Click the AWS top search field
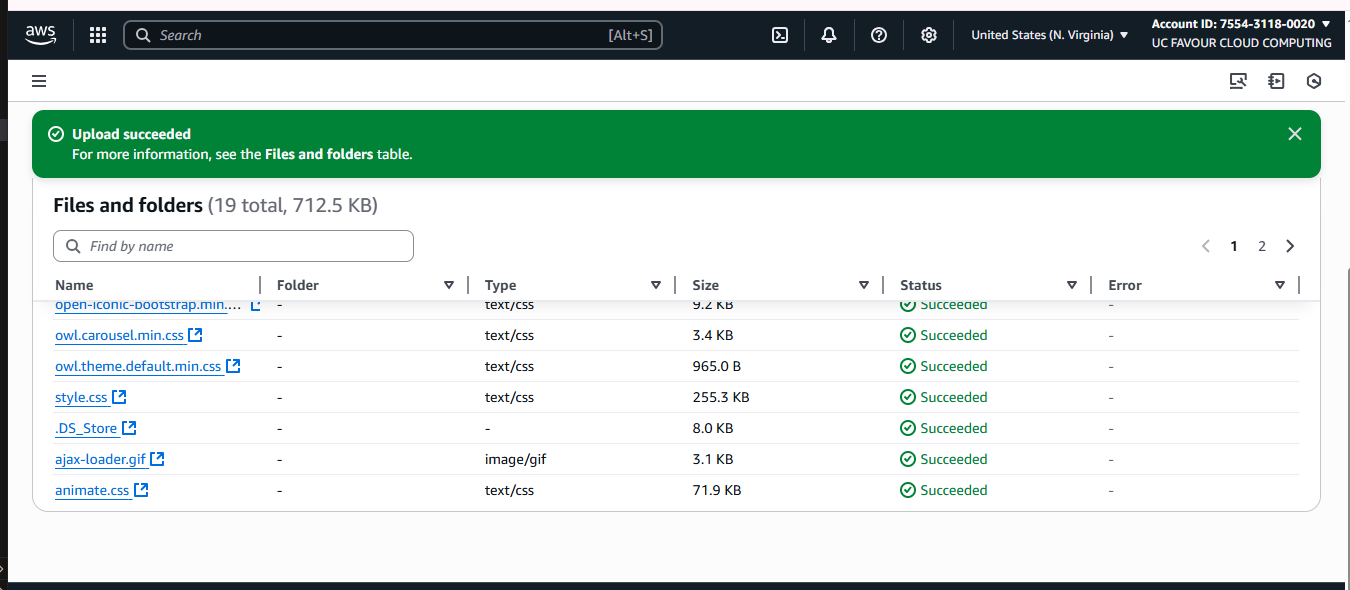 (393, 35)
